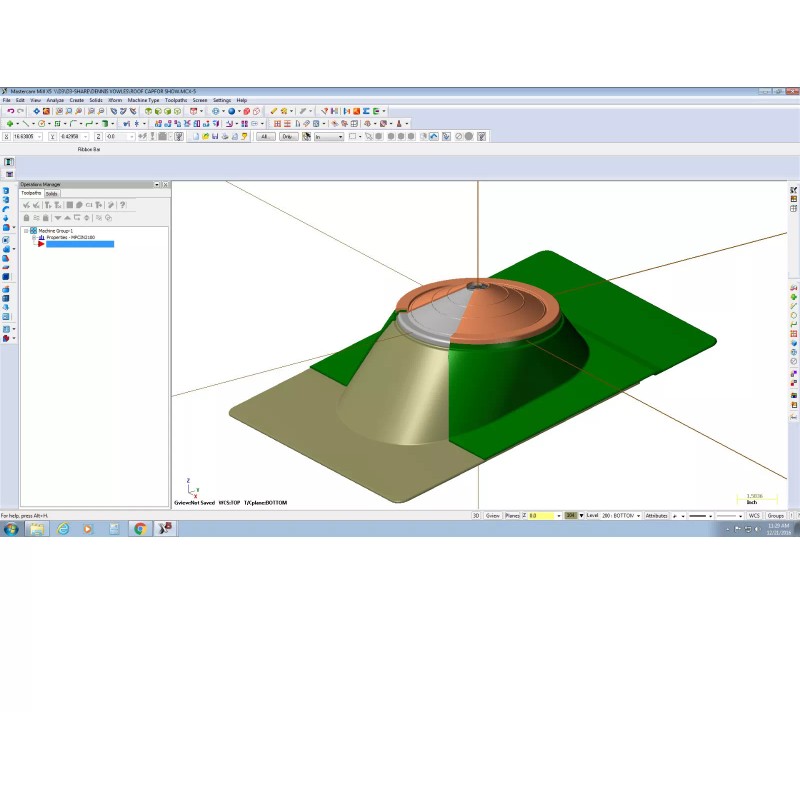Click the wireframe globe icon
Image resolution: width=800 pixels, height=800 pixels.
pos(216,111)
